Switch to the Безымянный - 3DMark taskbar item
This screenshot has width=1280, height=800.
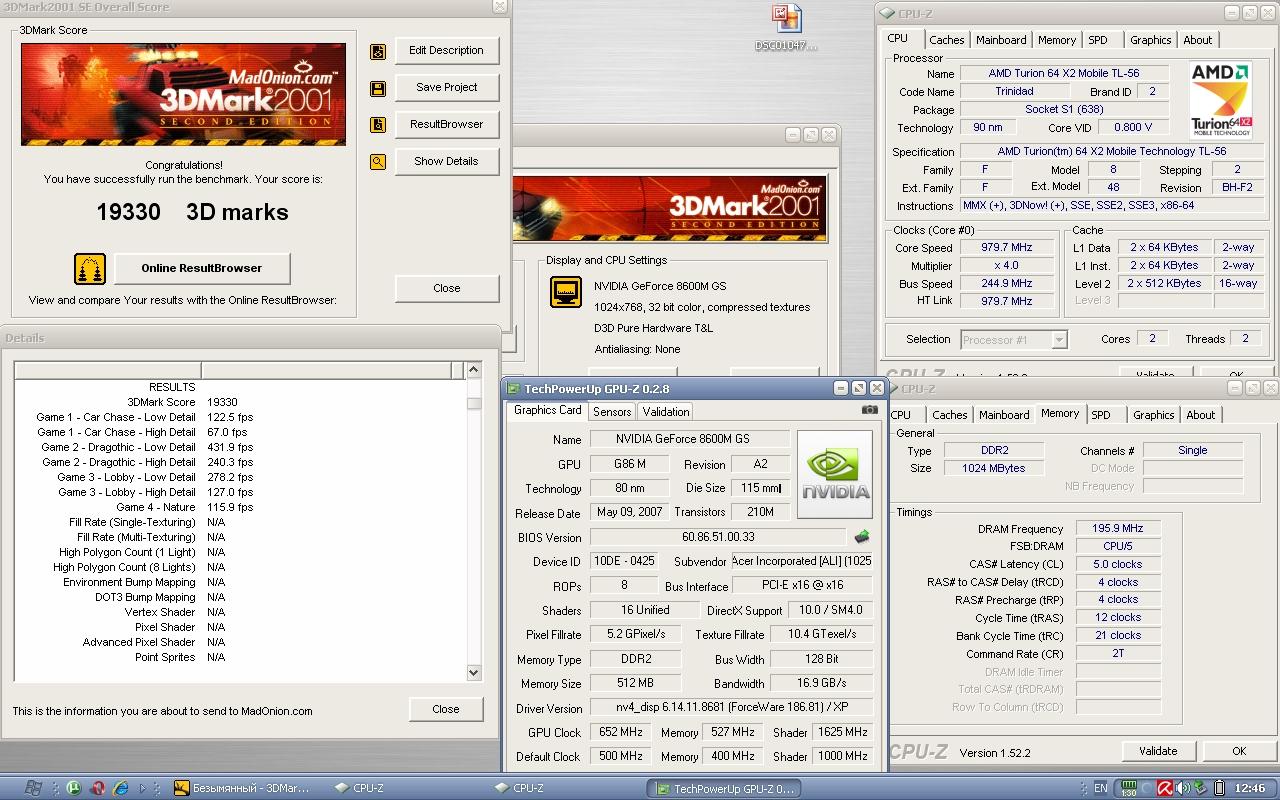[243, 788]
